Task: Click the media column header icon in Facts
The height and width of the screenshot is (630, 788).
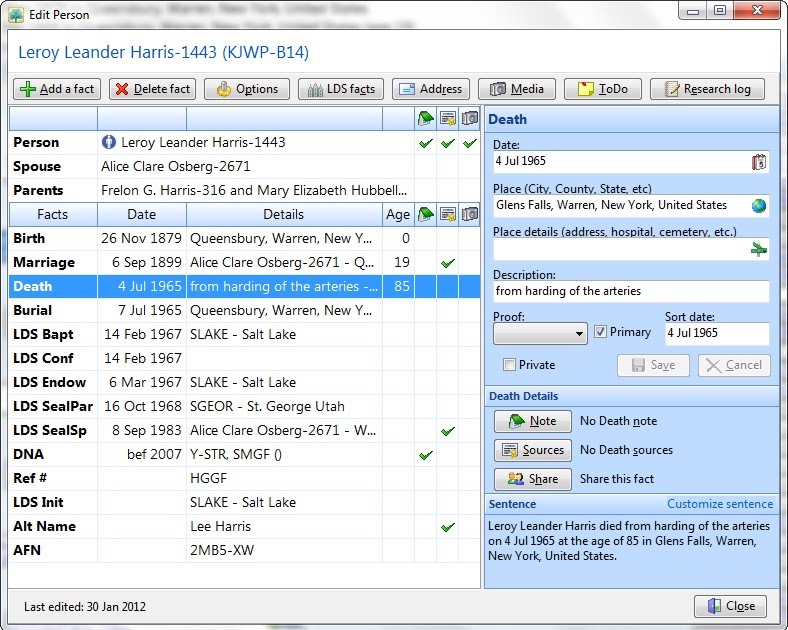Action: point(469,214)
